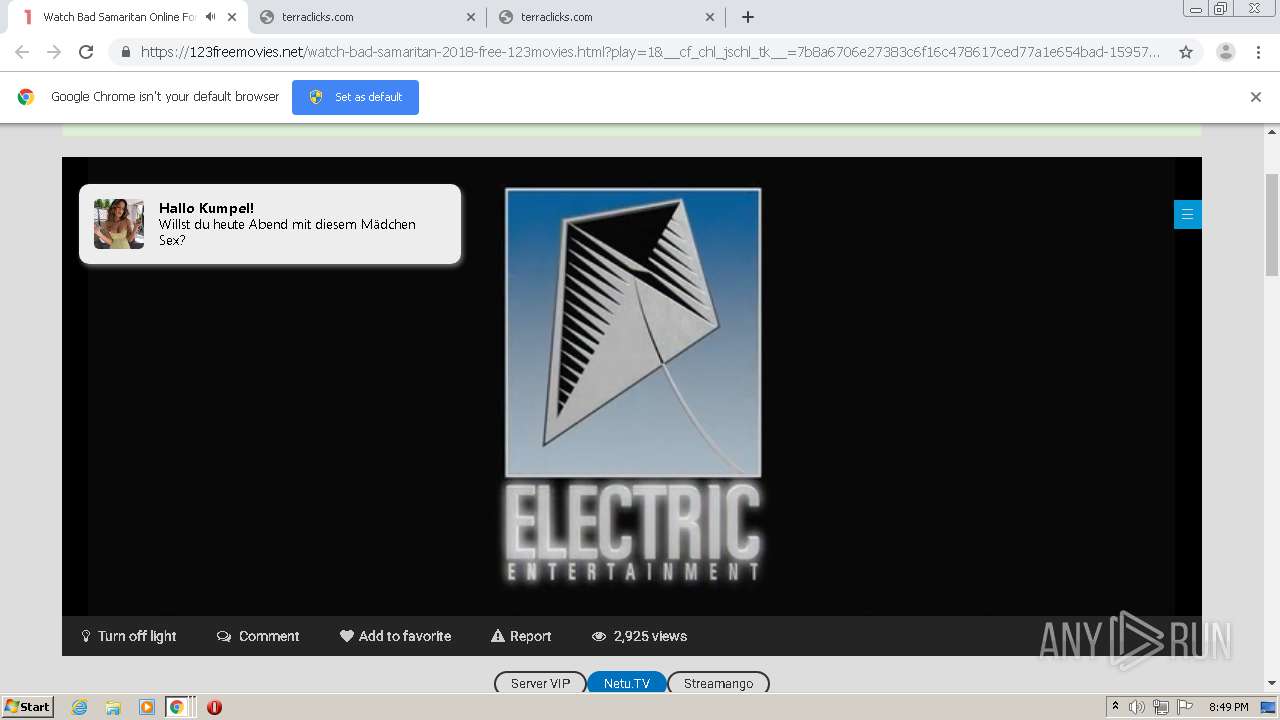Open the Chrome three-dot menu
The image size is (1280, 720).
[1258, 52]
